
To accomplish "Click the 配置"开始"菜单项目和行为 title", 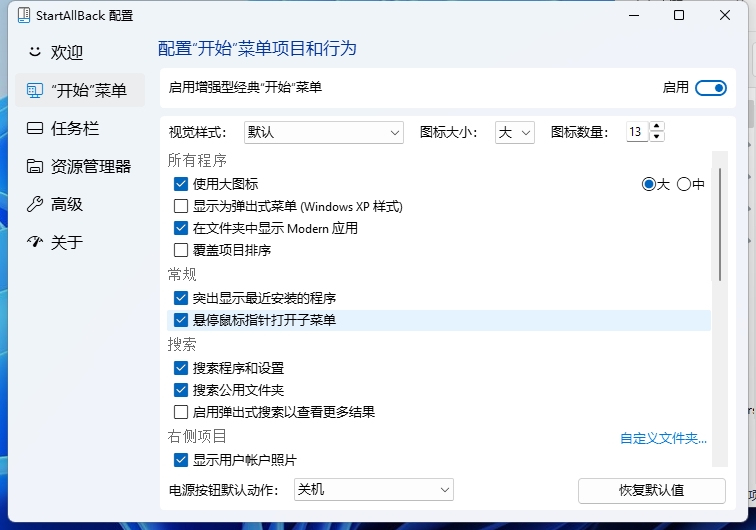I will (257, 49).
